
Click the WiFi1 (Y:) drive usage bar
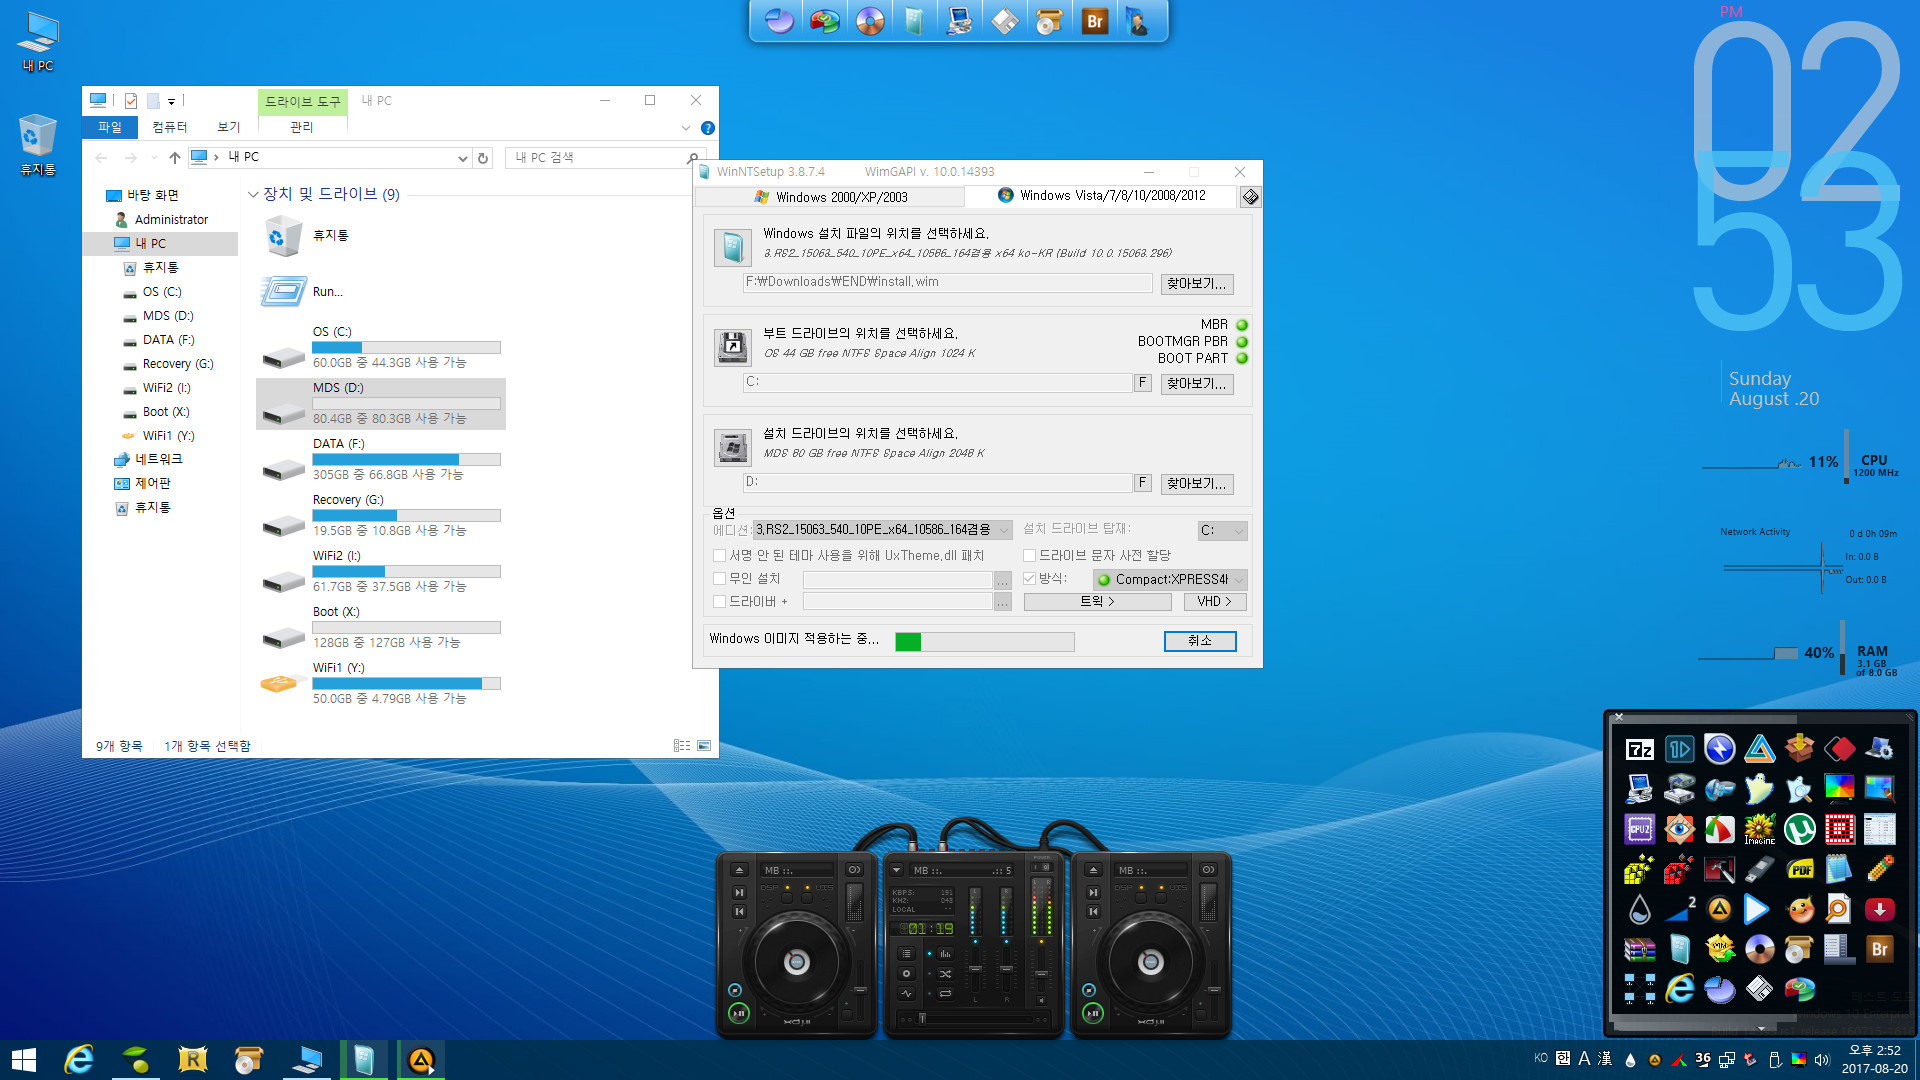click(406, 684)
